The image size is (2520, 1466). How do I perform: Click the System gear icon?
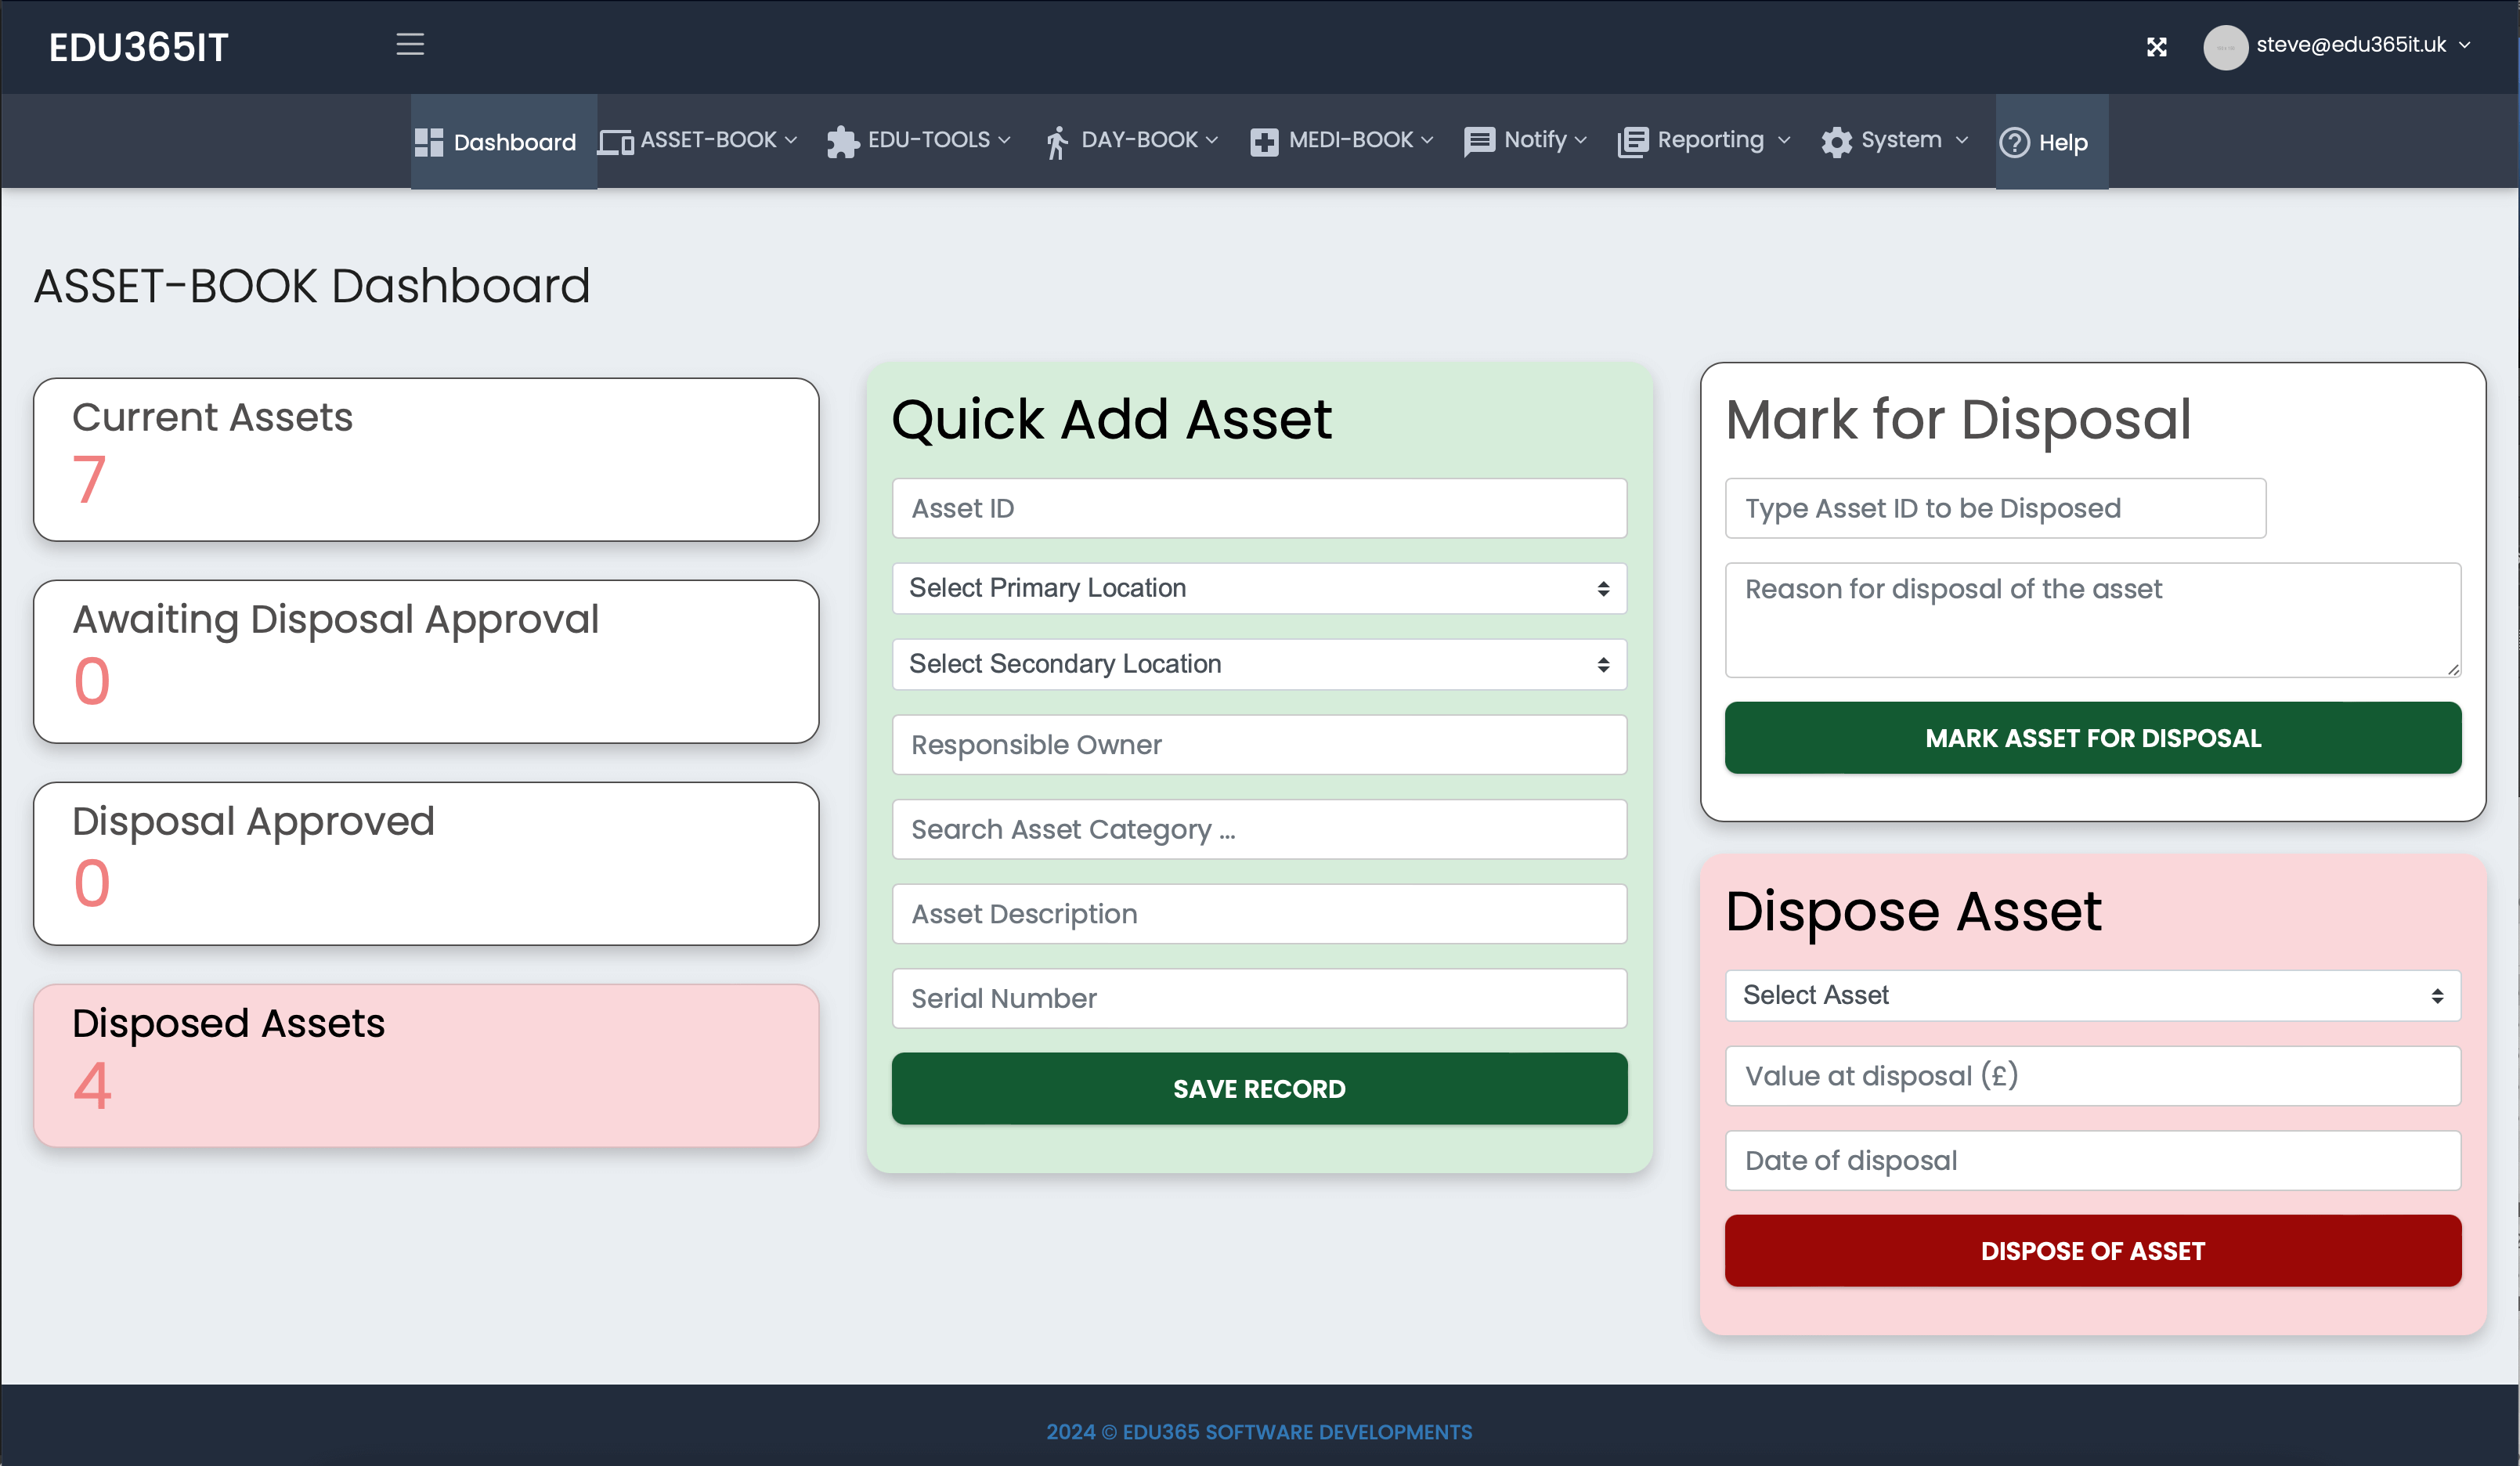(1836, 142)
